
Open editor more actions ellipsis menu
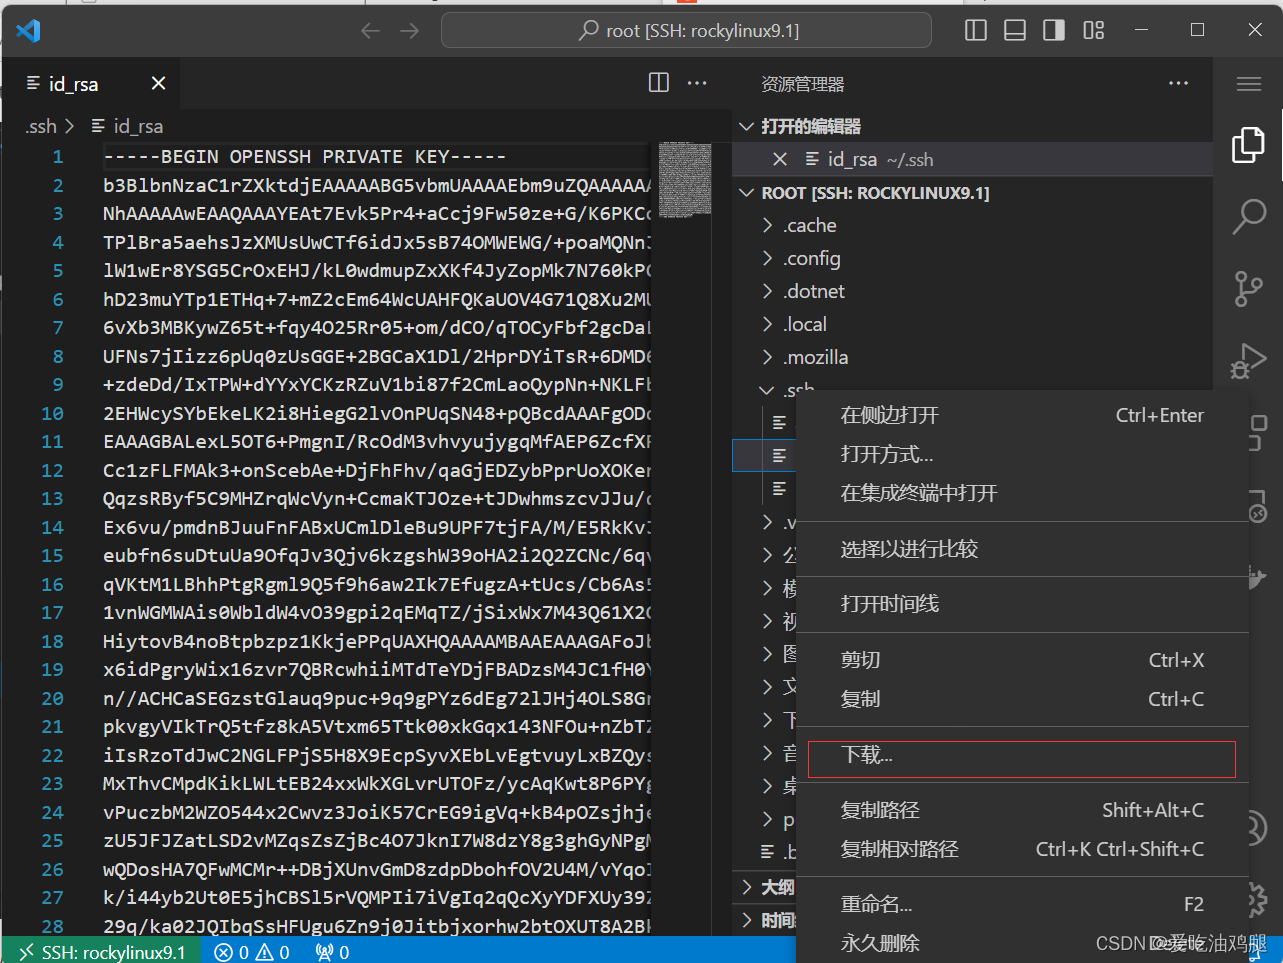697,83
